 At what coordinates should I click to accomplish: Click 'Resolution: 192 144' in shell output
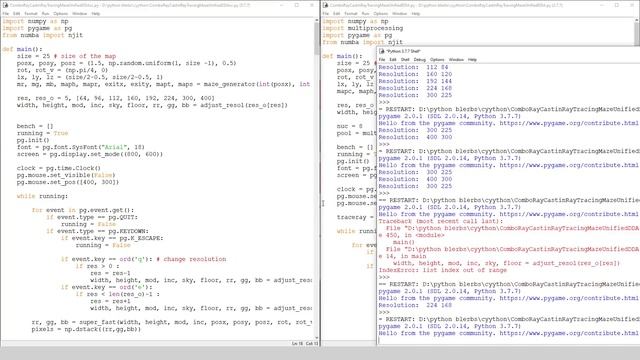click(x=415, y=81)
